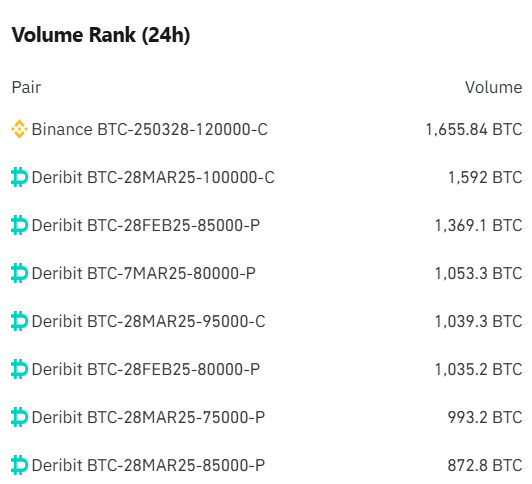
Task: Click Deribit icon beside BTC-28FEB25-85000-P
Action: (x=19, y=225)
